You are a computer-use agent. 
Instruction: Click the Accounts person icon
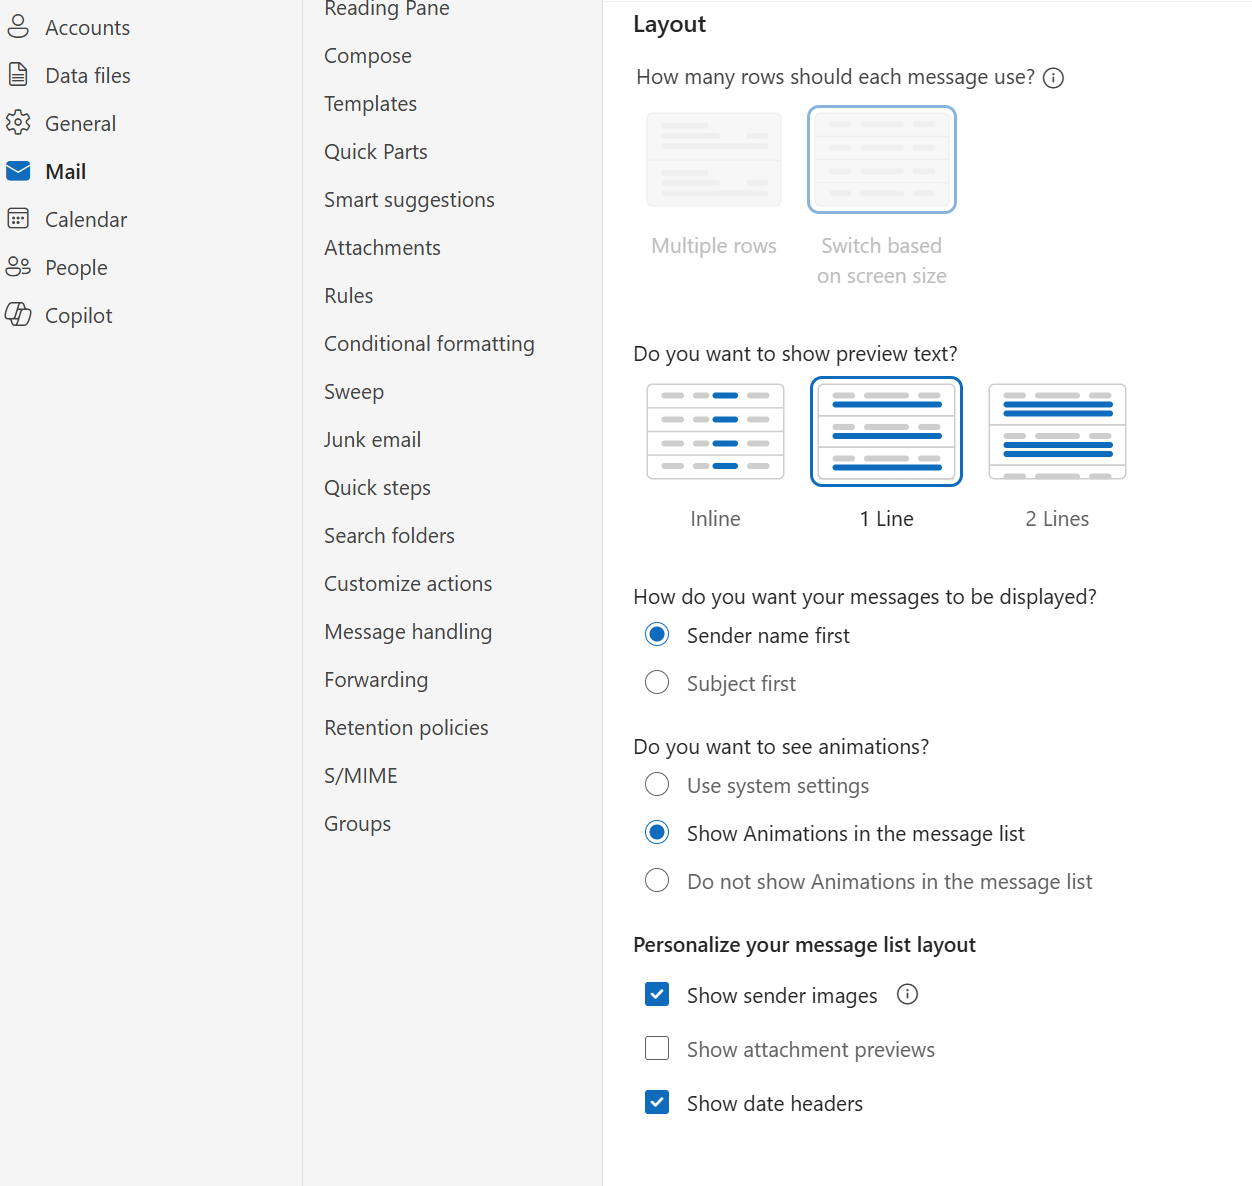click(x=18, y=27)
